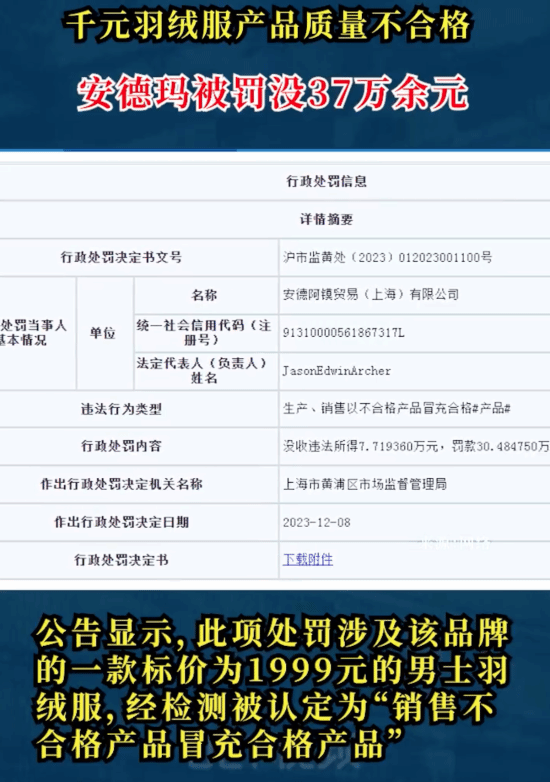Click the caption line starting 公告显示
Screen dimensions: 550x782
272,633
